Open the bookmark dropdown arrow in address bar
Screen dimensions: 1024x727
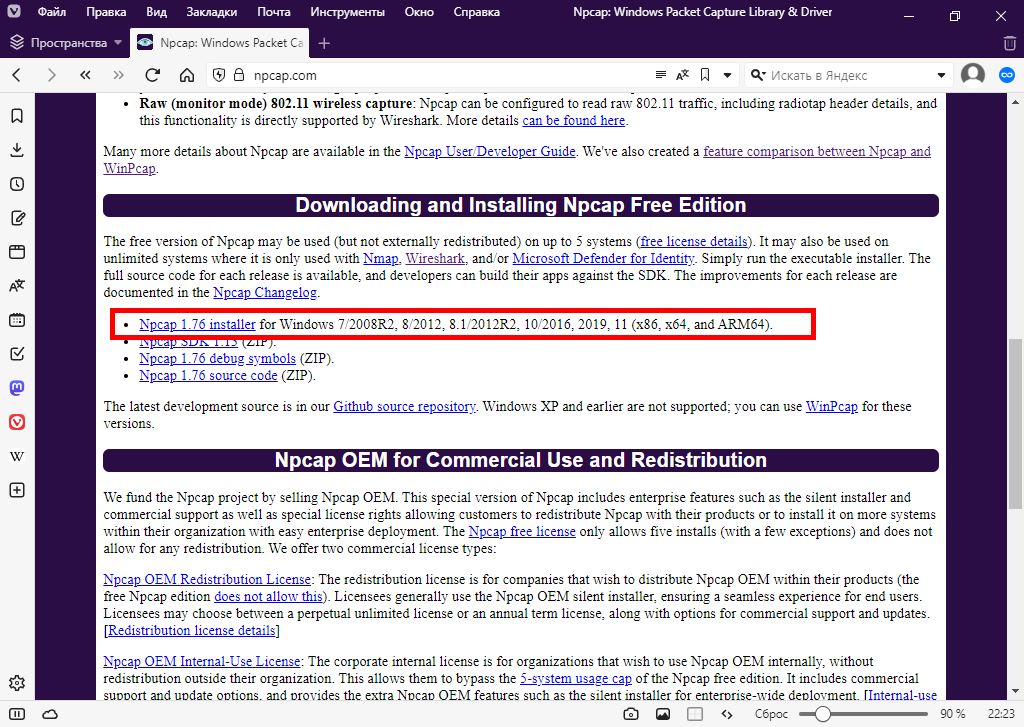click(x=728, y=75)
